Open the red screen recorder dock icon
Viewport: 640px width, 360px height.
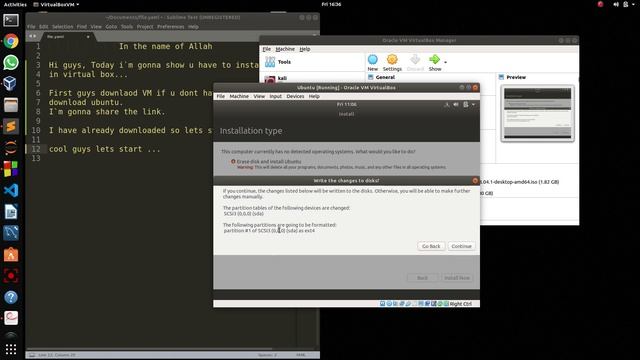coord(11,276)
